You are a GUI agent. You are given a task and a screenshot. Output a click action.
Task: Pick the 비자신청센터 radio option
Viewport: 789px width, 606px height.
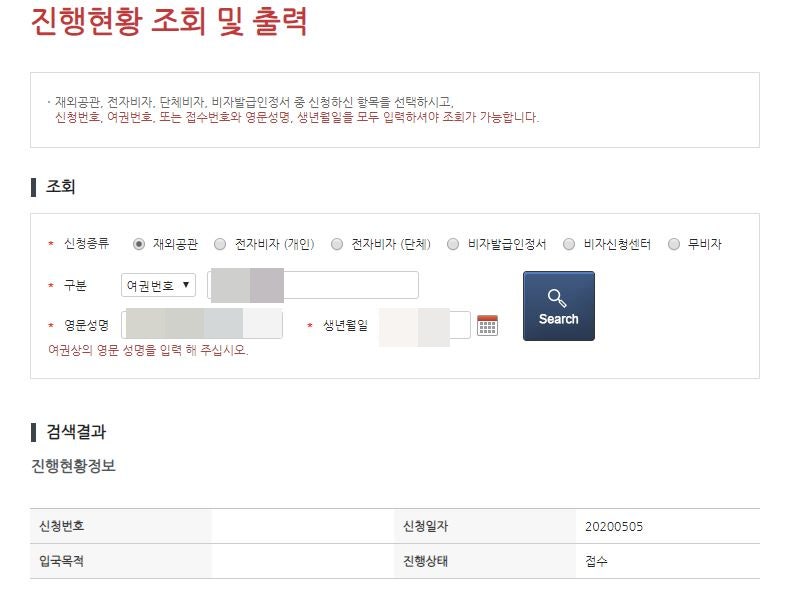coord(569,244)
